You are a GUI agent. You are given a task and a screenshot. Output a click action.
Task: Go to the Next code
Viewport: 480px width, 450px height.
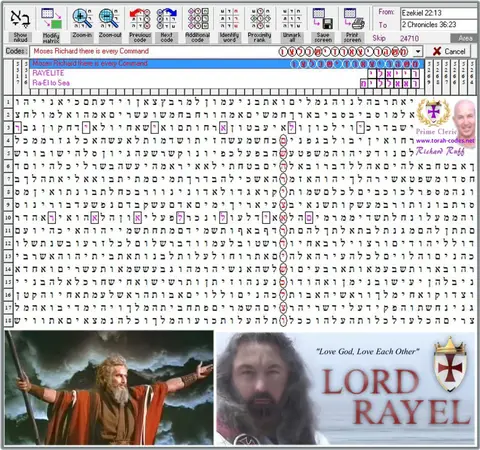pos(166,19)
